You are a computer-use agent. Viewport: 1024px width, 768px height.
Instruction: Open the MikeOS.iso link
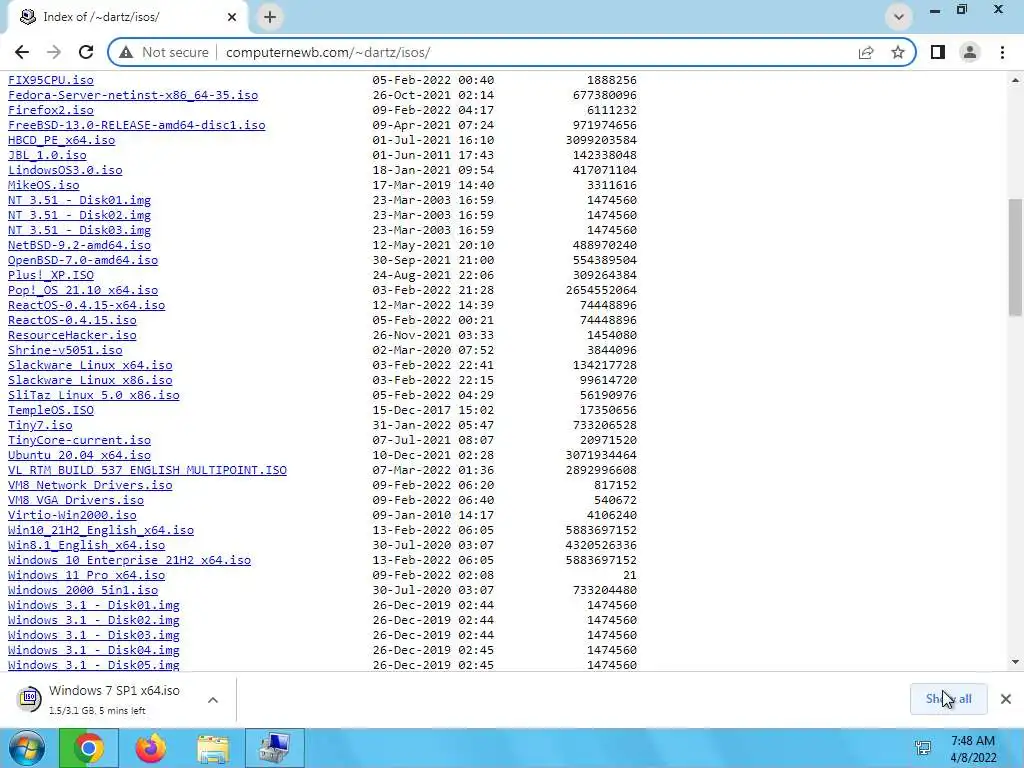click(x=44, y=185)
